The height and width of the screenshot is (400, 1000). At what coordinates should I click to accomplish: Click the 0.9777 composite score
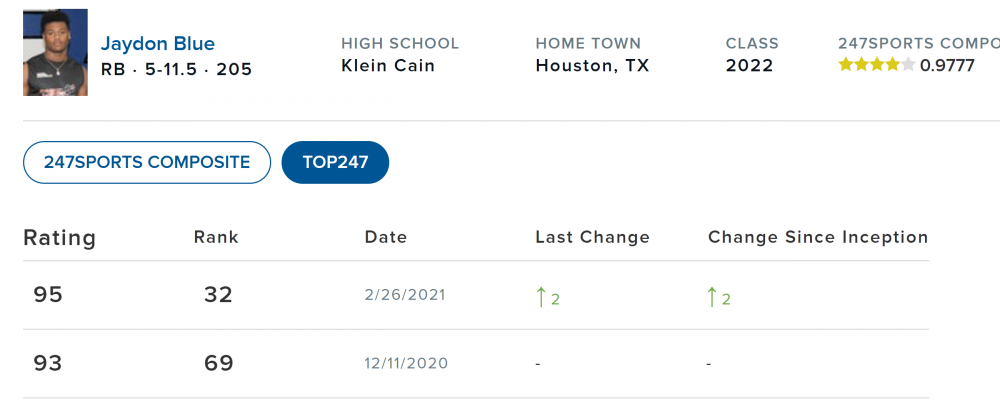[x=947, y=66]
